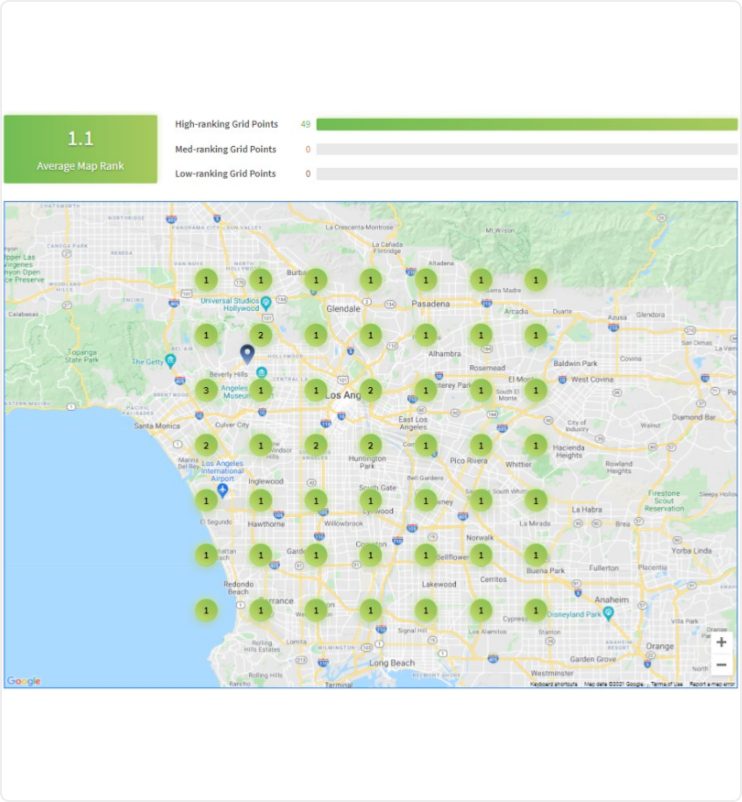742x802 pixels.
Task: Click the Med-ranking Grid Points gray bar
Action: pyautogui.click(x=527, y=149)
